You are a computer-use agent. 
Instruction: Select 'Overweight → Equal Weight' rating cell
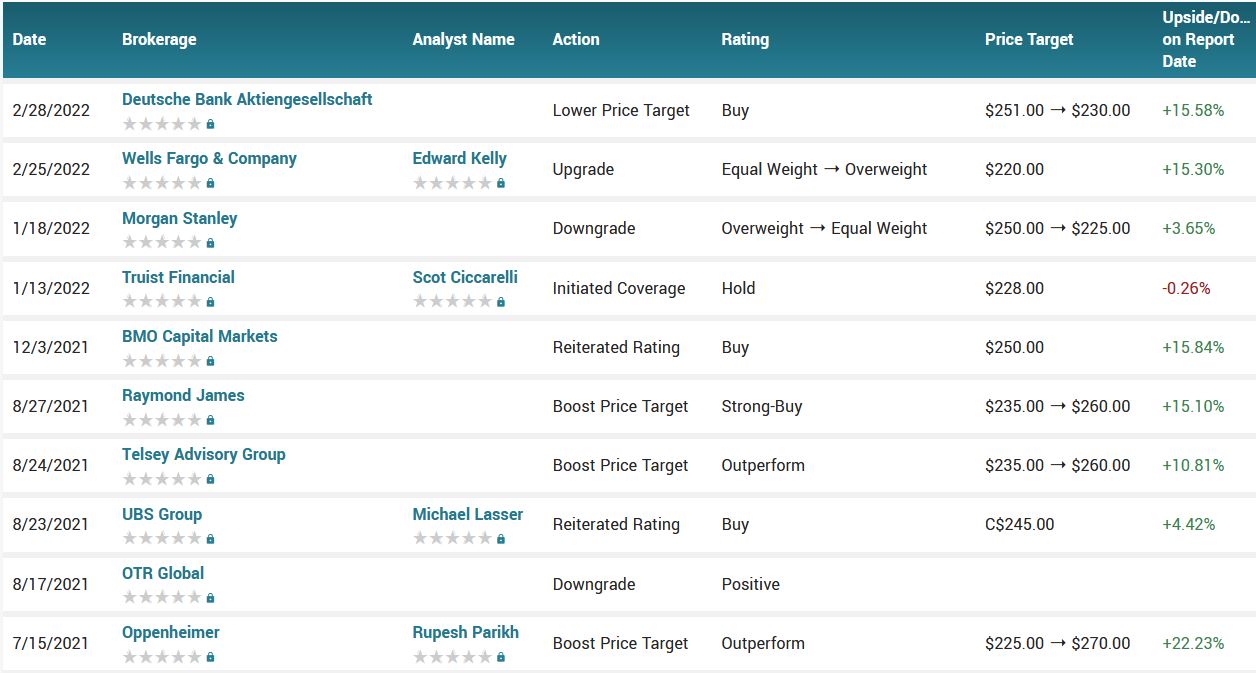click(x=824, y=228)
